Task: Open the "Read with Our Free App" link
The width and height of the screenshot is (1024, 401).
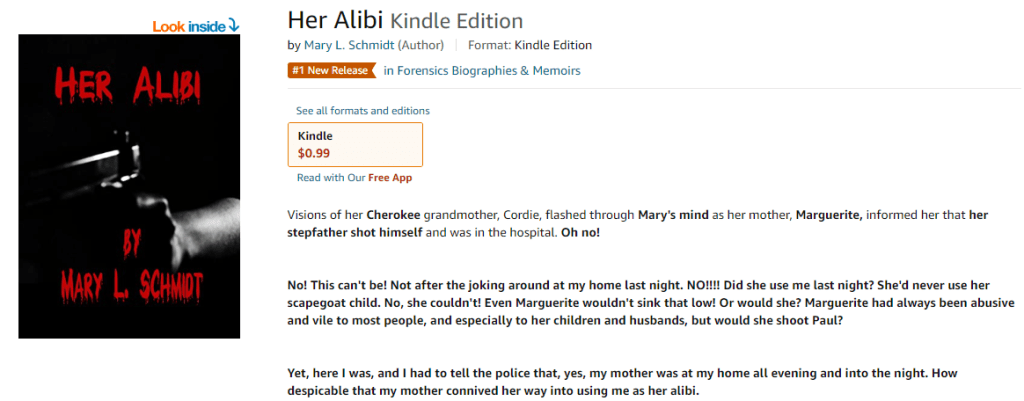Action: [354, 178]
